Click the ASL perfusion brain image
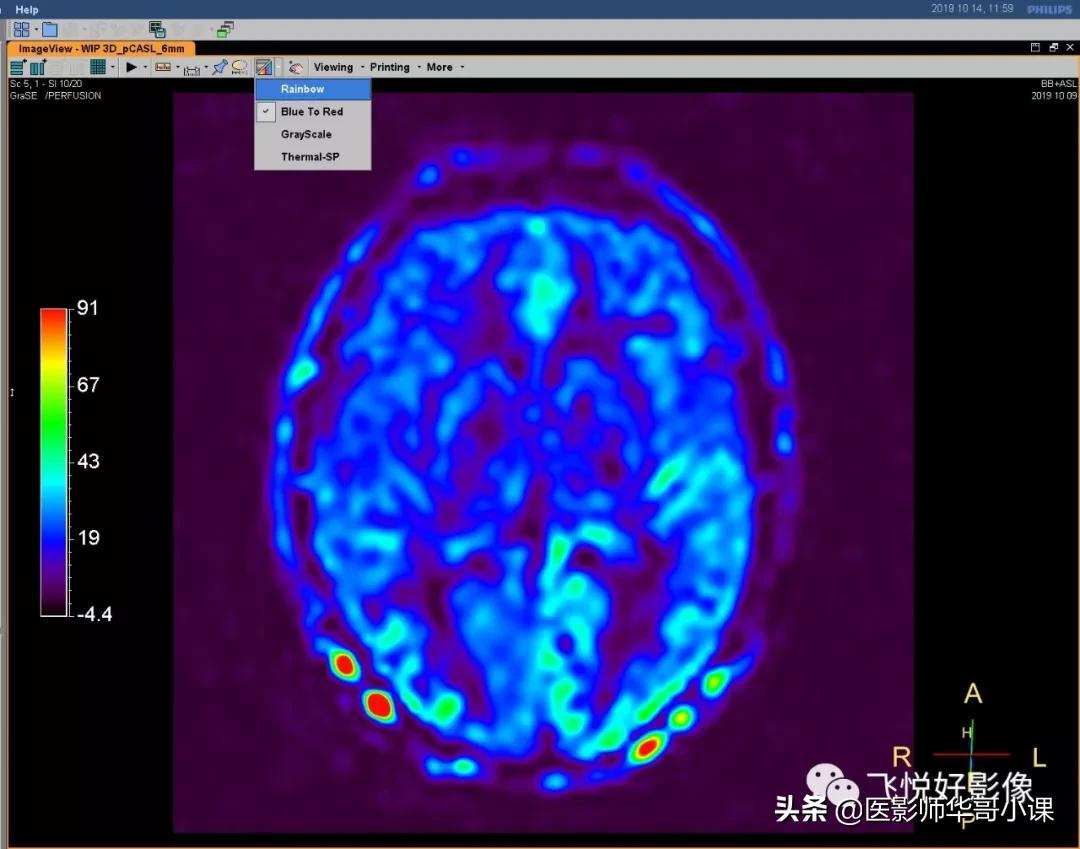The width and height of the screenshot is (1080, 849). pyautogui.click(x=543, y=463)
